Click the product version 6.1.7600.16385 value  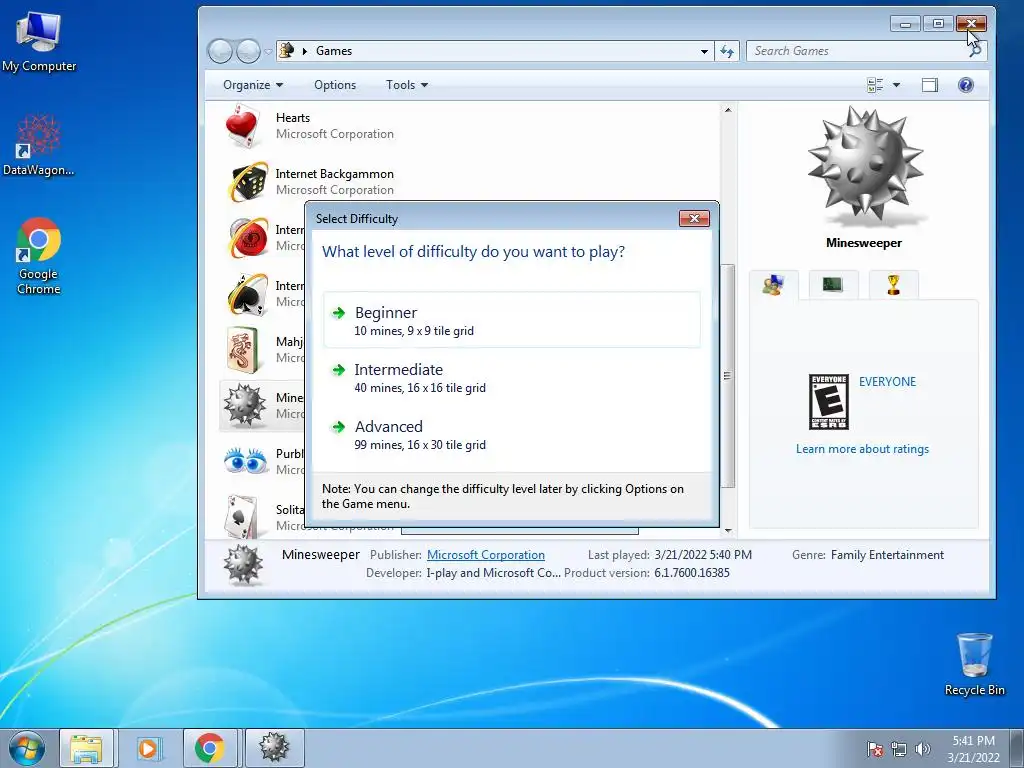(692, 573)
